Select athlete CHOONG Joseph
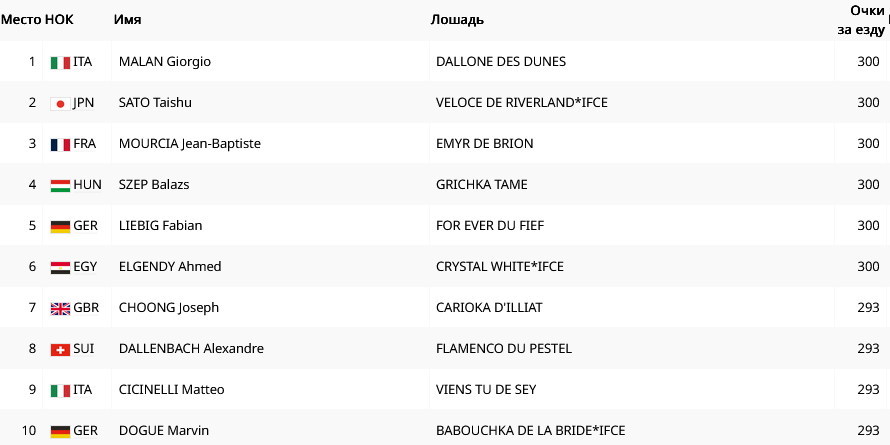The width and height of the screenshot is (890, 445). pos(169,308)
